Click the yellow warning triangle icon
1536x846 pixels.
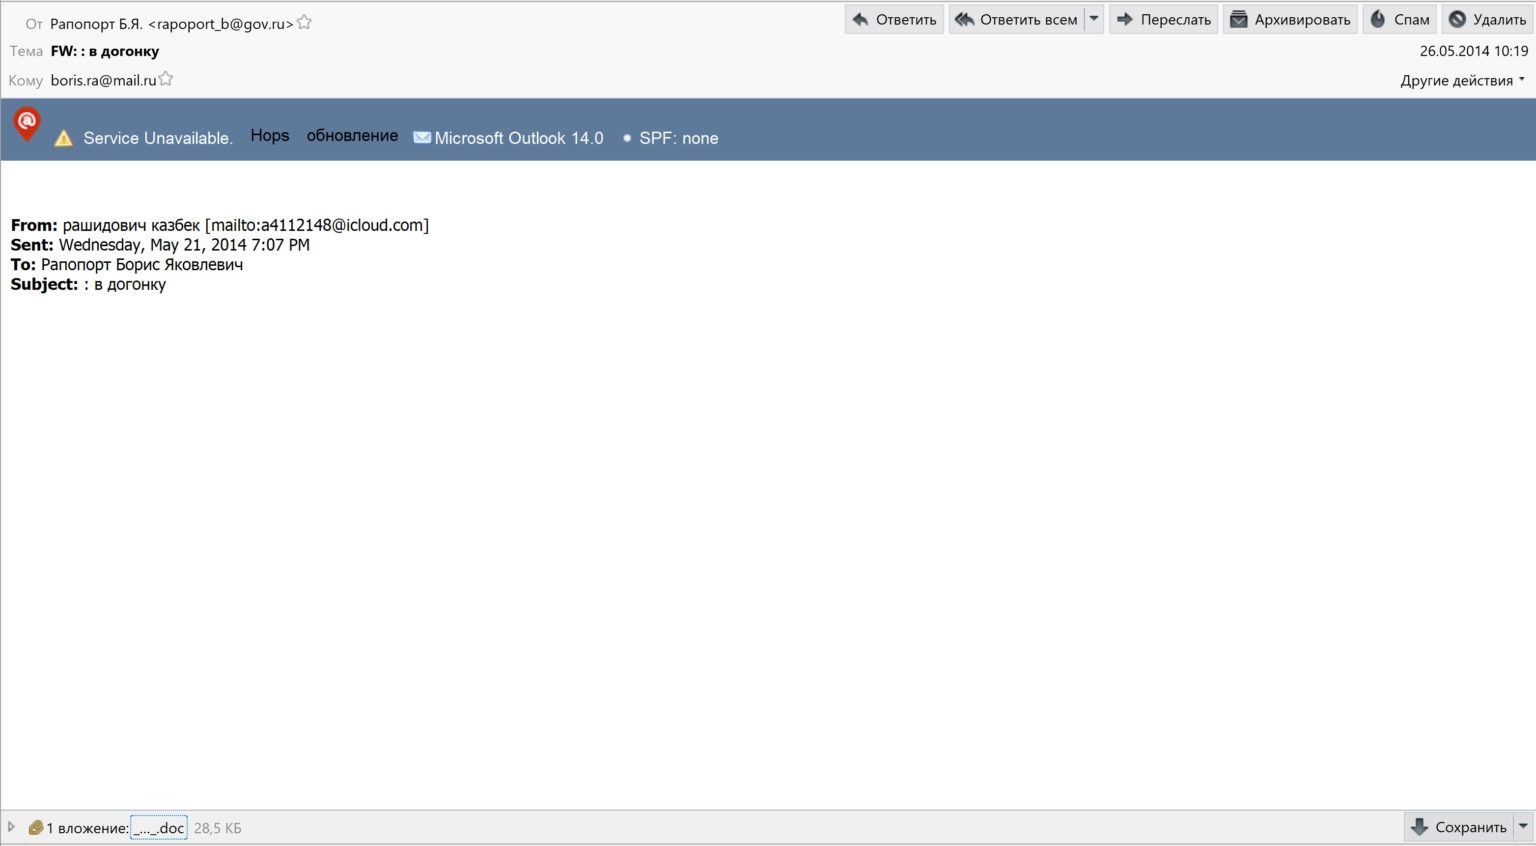point(63,139)
